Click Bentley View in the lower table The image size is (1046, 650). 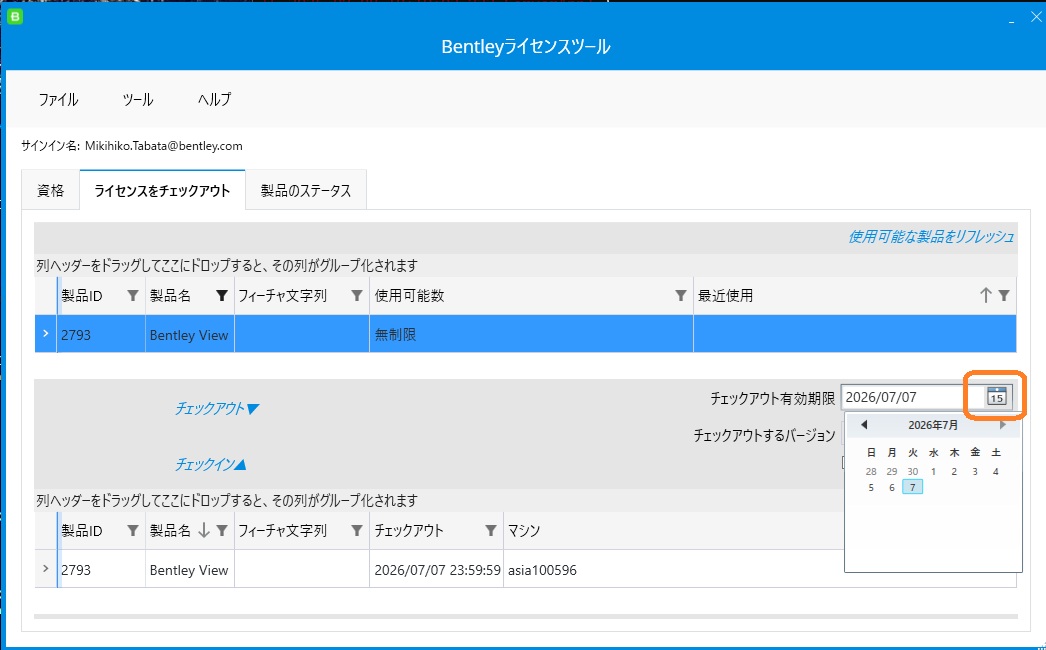pyautogui.click(x=189, y=570)
